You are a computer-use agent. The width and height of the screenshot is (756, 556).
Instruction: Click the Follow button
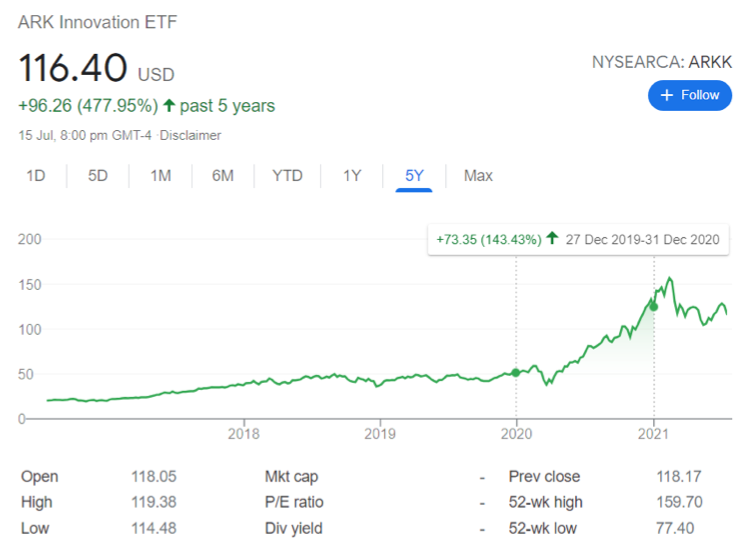[690, 96]
